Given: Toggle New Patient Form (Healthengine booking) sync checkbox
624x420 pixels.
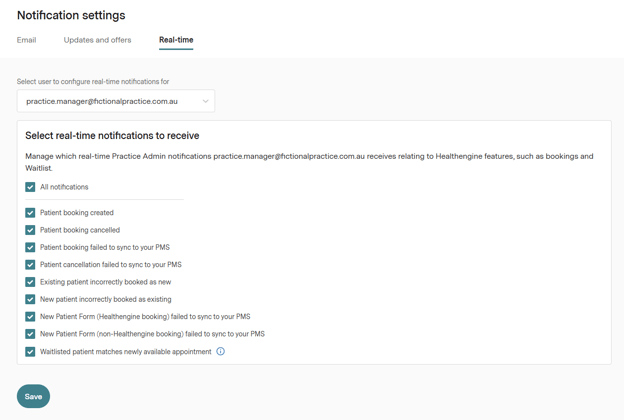Looking at the screenshot, I should (x=30, y=317).
